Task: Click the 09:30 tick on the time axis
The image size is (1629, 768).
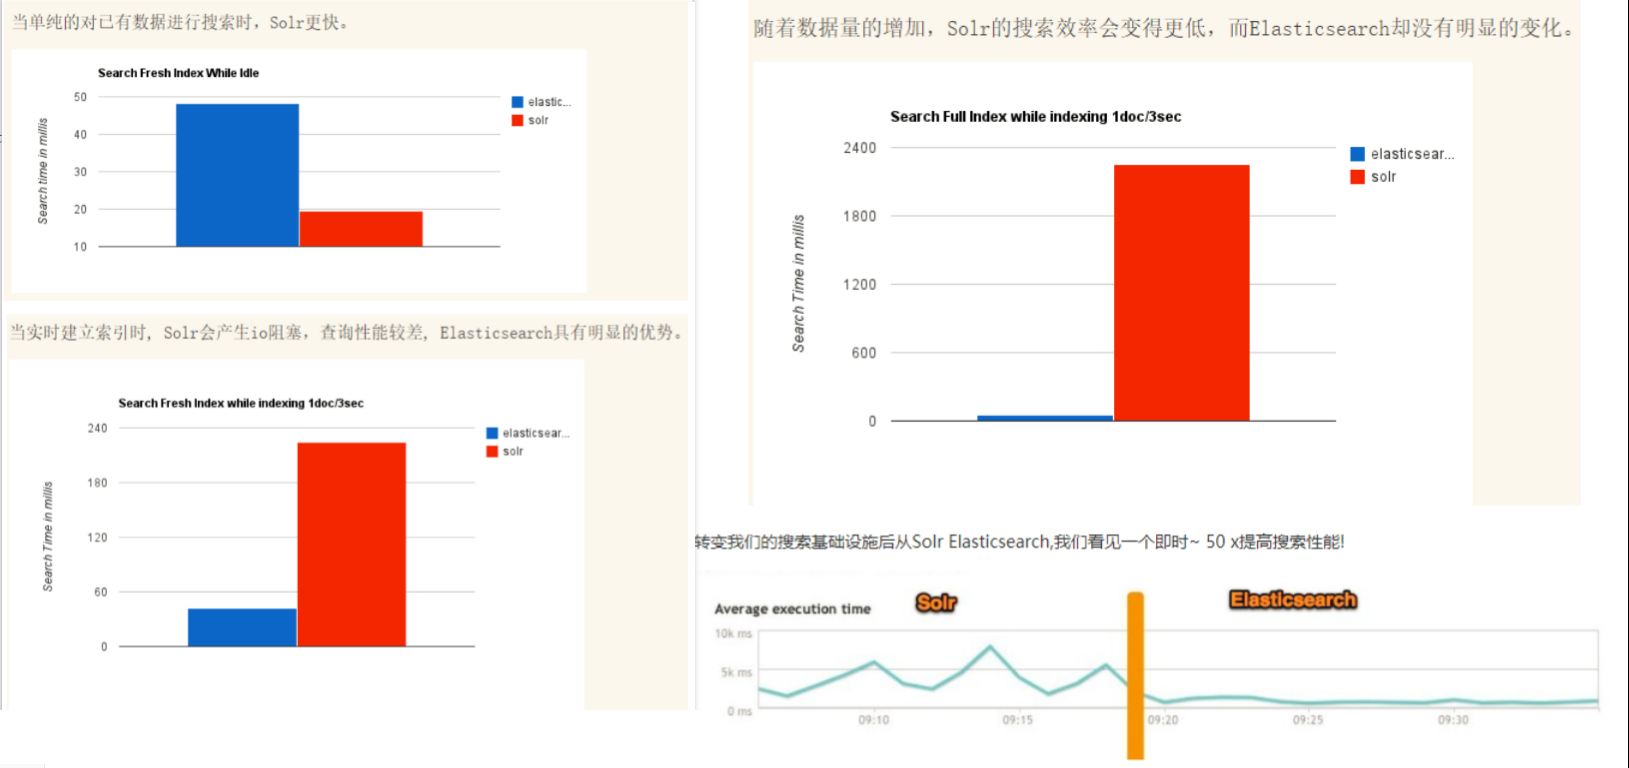Action: click(x=1452, y=720)
